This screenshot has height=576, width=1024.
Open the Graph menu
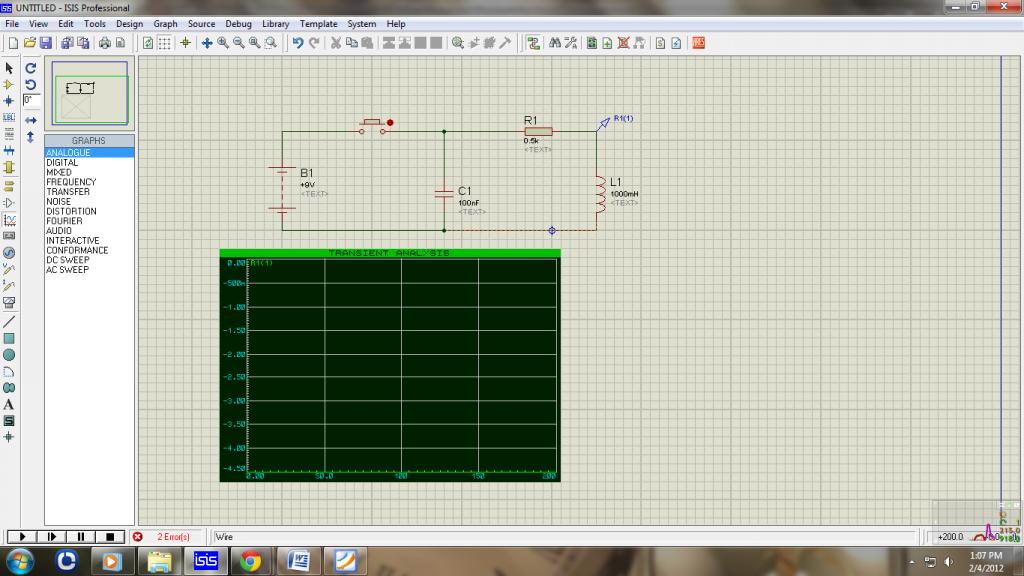click(x=165, y=24)
